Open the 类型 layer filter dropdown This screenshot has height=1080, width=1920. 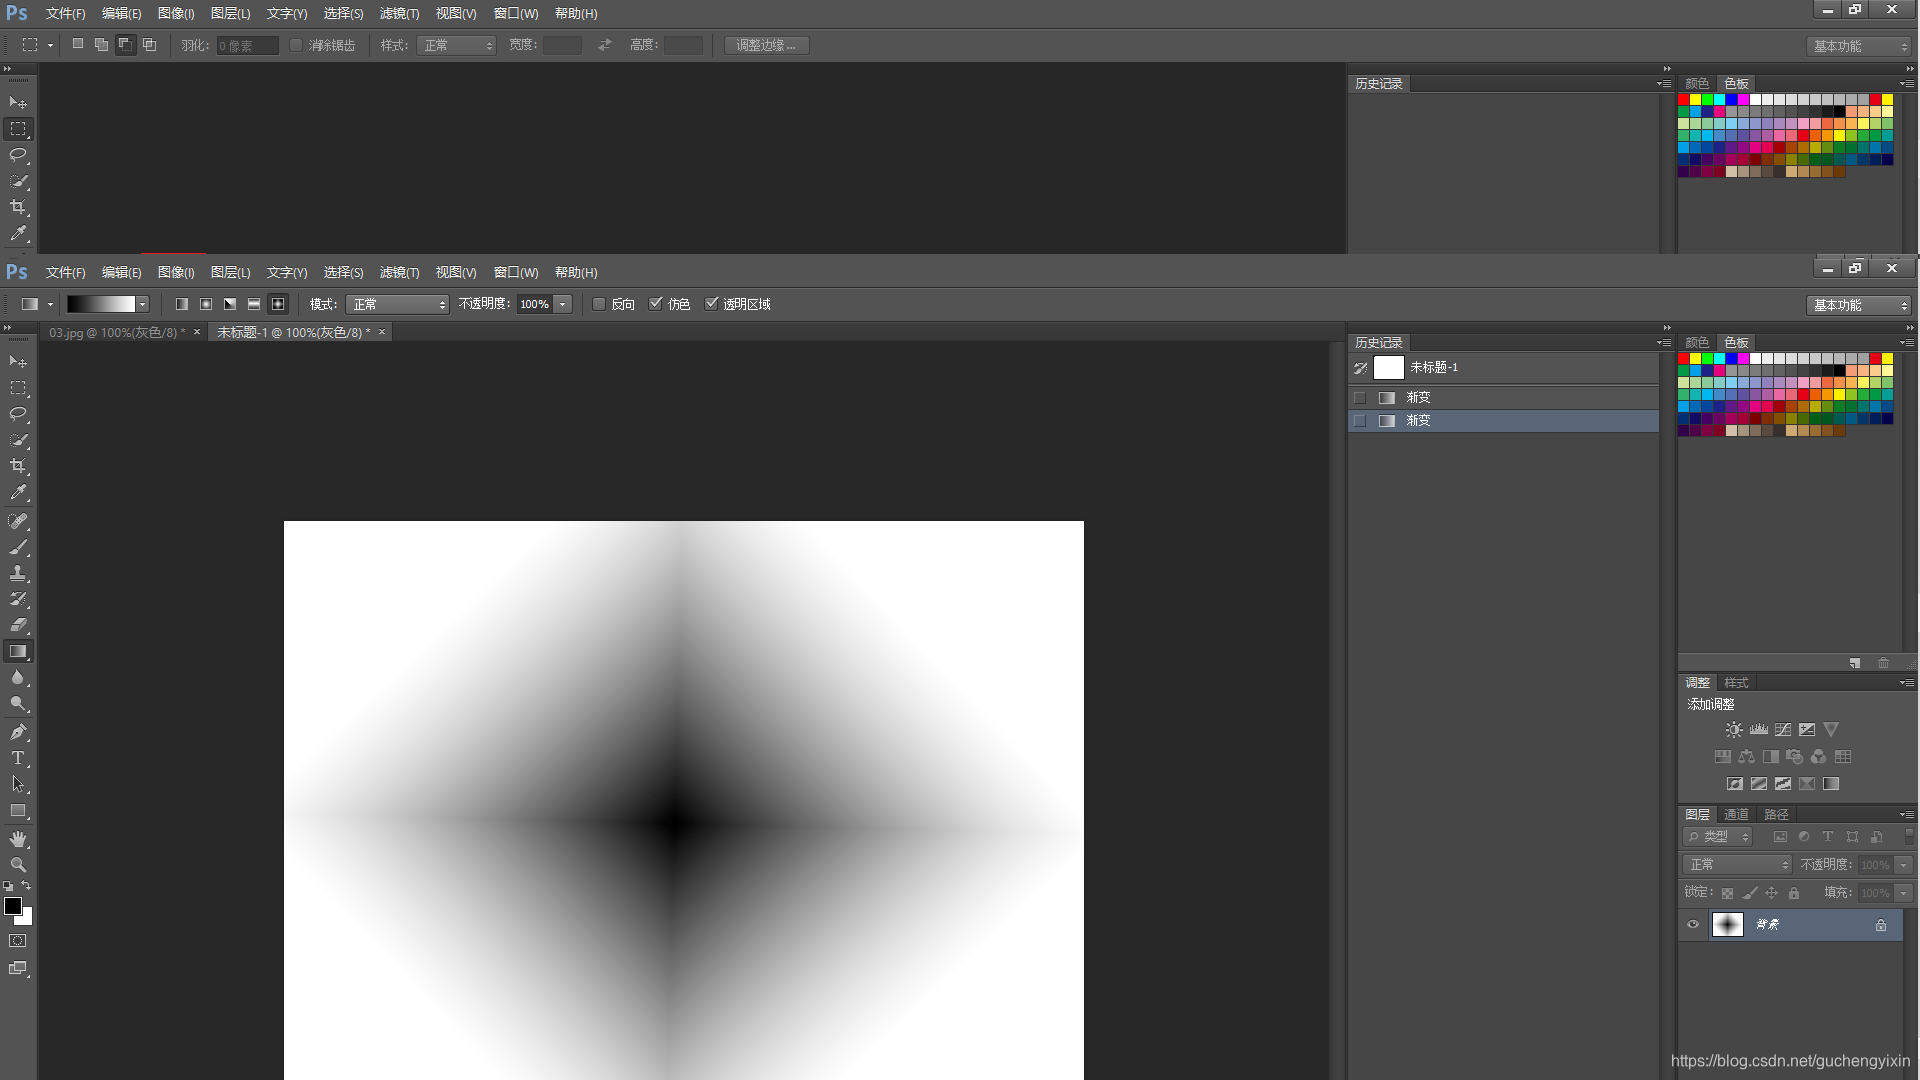click(x=1717, y=837)
